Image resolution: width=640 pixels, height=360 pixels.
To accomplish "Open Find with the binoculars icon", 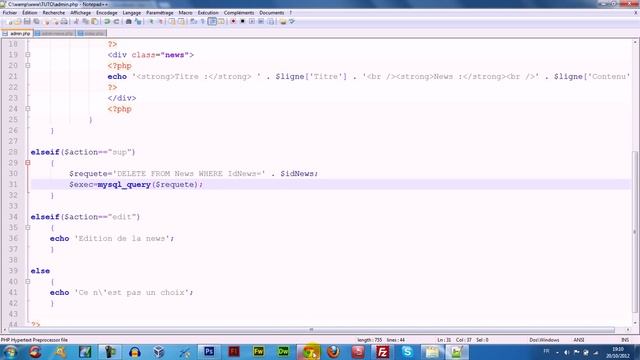I will click(x=128, y=21).
